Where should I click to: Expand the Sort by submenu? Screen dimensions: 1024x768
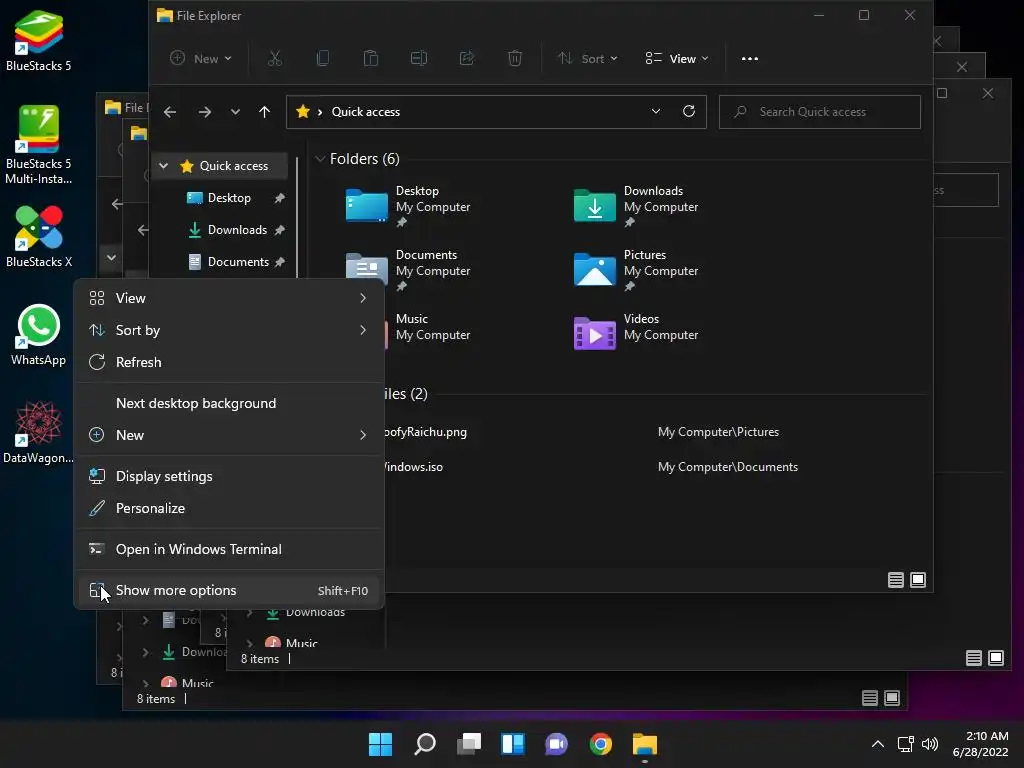[229, 330]
